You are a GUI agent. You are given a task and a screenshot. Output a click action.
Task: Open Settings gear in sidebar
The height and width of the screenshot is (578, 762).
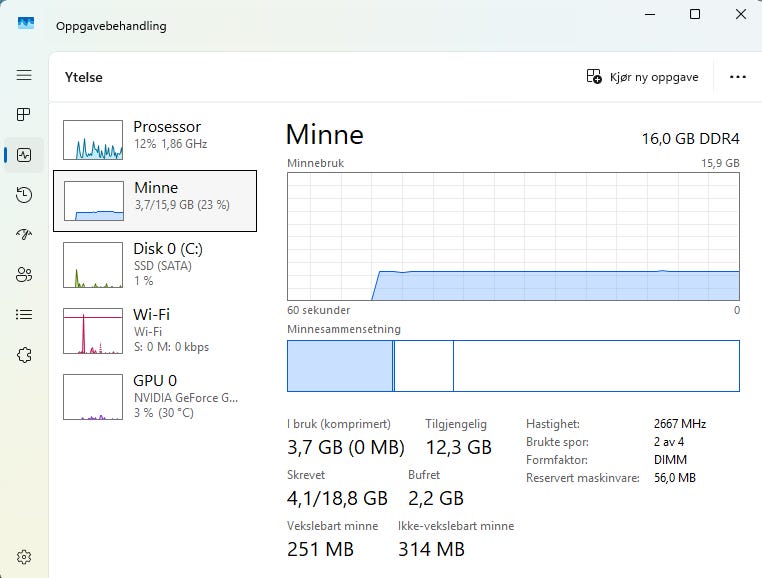click(x=24, y=557)
